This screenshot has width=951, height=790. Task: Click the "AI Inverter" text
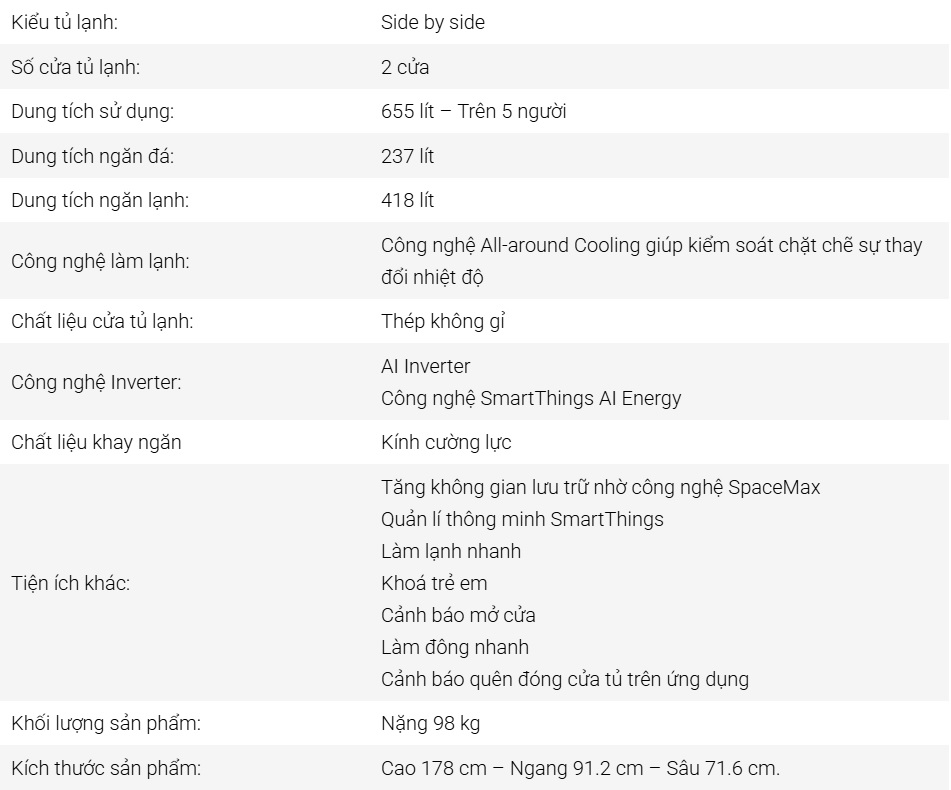coord(425,366)
